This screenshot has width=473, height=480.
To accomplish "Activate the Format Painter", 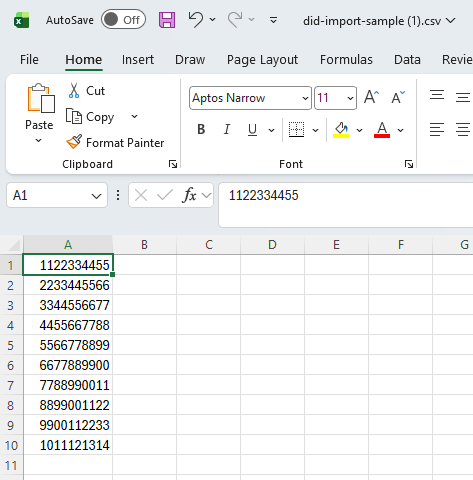I will (115, 143).
